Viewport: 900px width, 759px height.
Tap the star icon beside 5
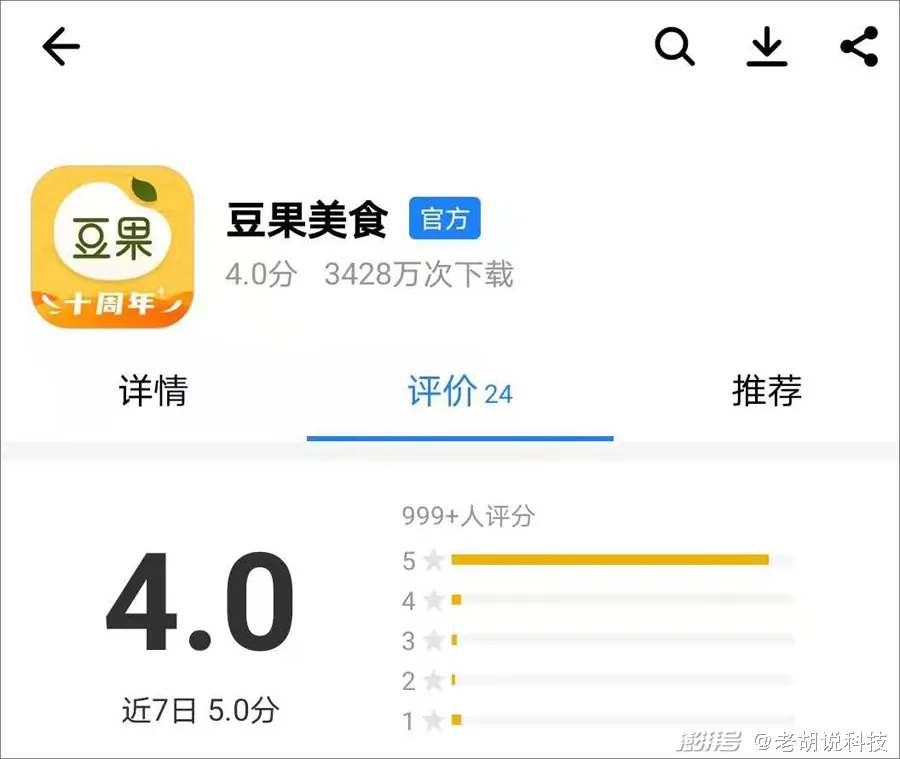(435, 560)
